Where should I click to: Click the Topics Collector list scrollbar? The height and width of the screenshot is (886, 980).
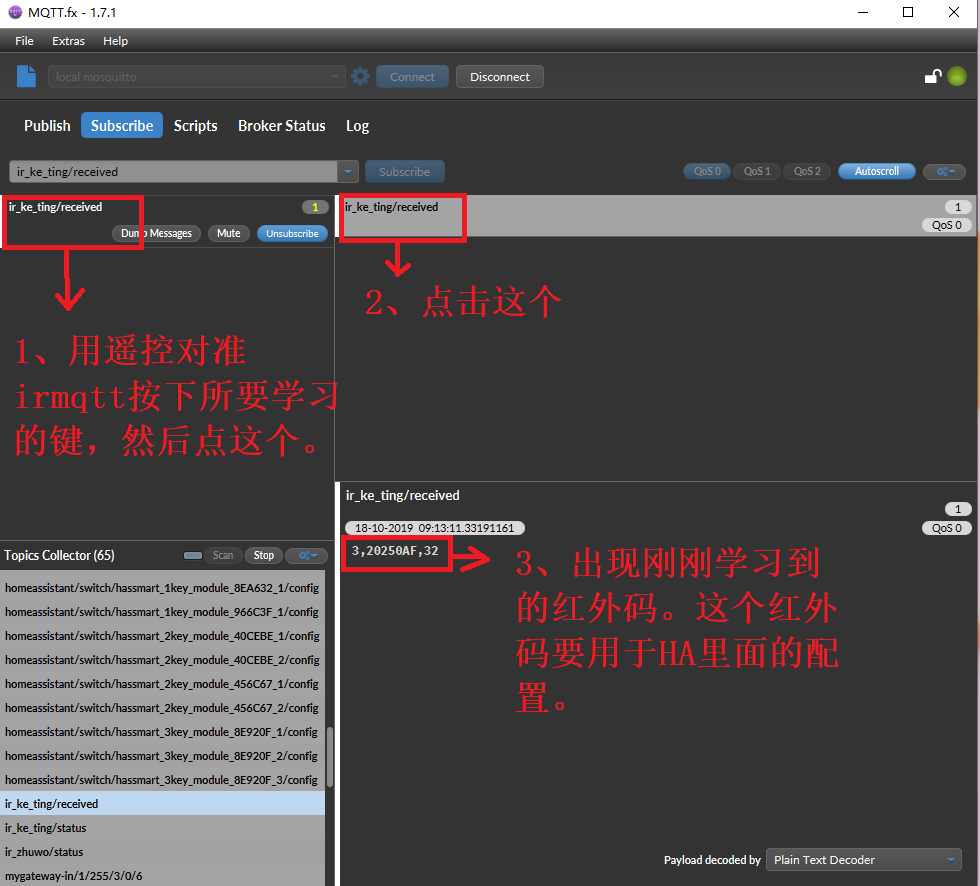[x=329, y=756]
